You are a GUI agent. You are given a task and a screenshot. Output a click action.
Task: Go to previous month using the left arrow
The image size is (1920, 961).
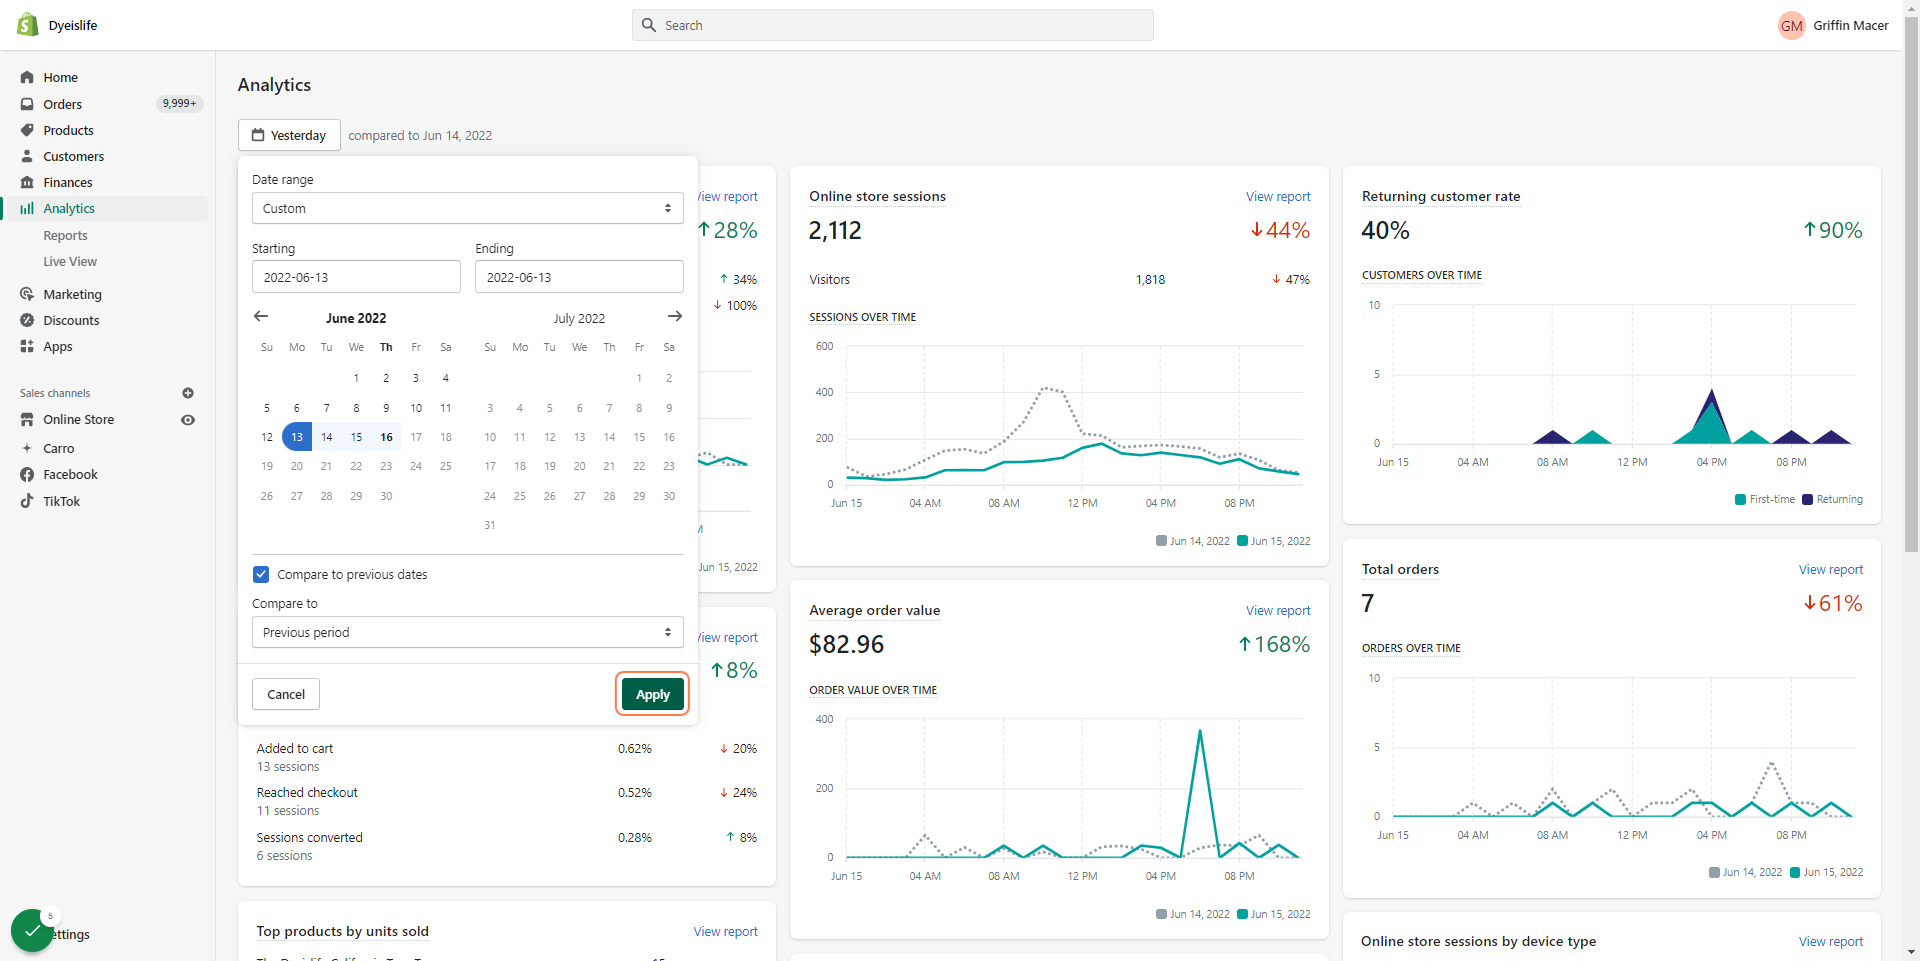[261, 316]
